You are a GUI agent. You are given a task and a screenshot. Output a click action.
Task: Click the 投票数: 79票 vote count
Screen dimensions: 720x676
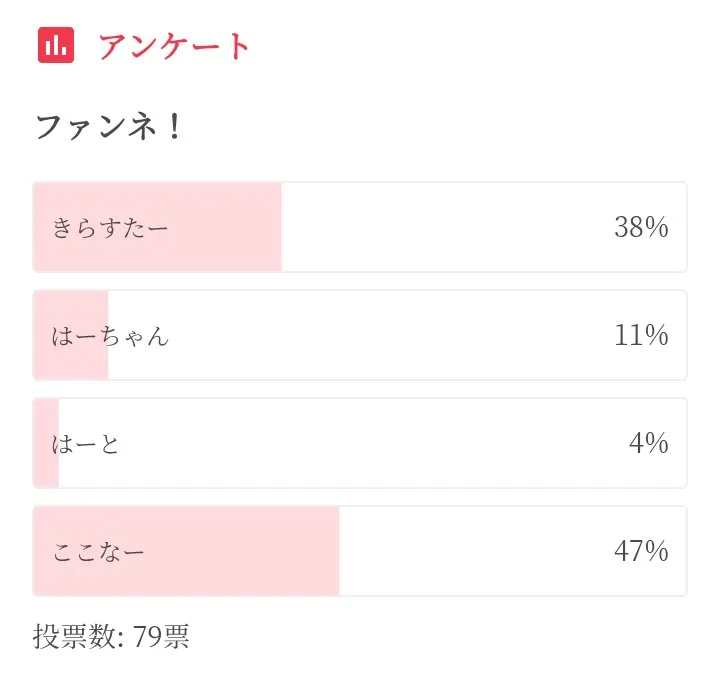(x=111, y=636)
